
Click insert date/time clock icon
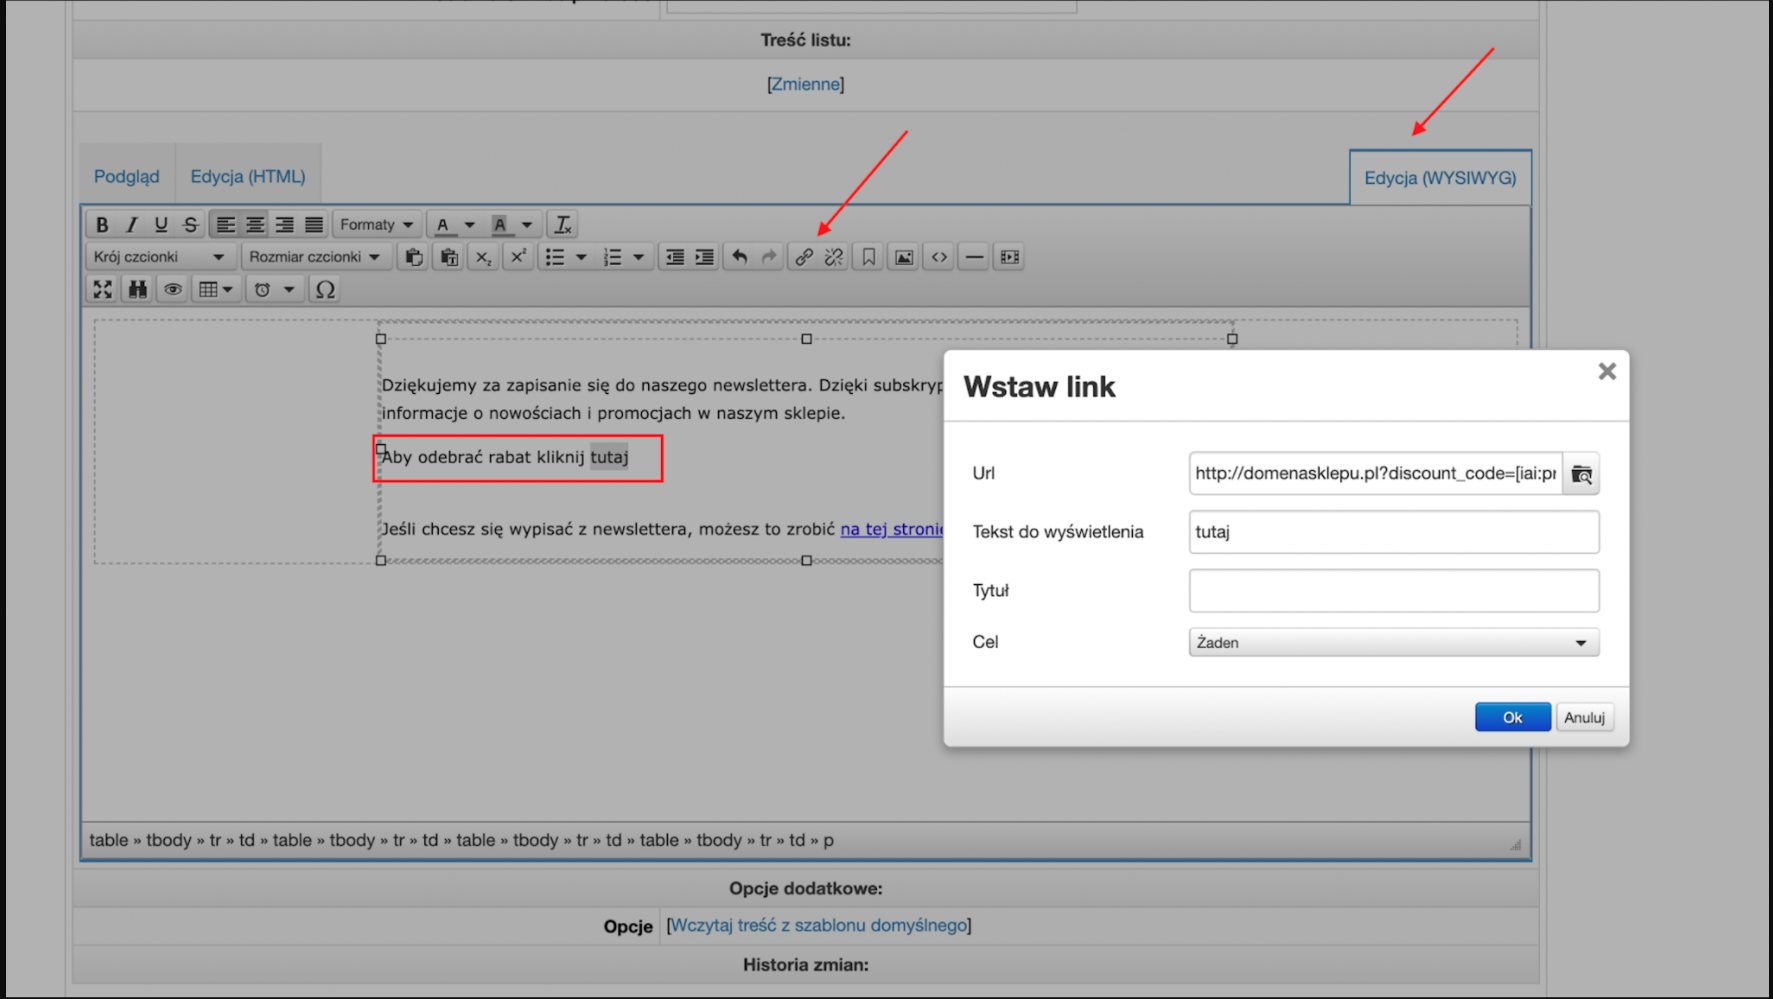coord(262,289)
